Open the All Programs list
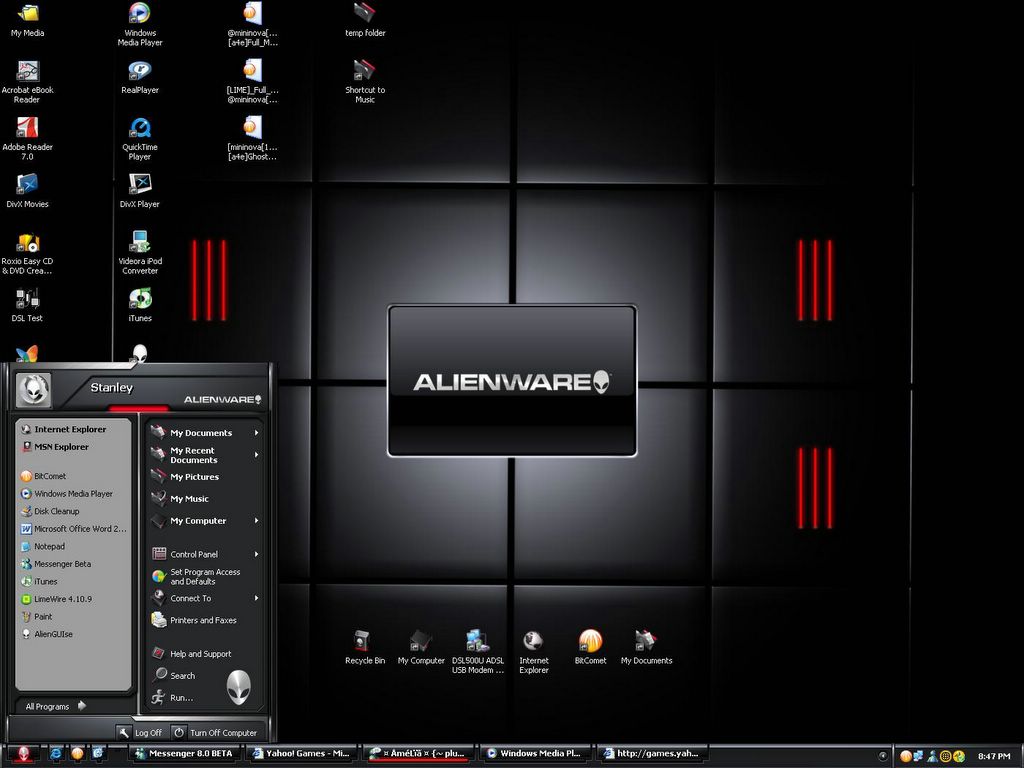This screenshot has height=768, width=1024. click(x=56, y=706)
